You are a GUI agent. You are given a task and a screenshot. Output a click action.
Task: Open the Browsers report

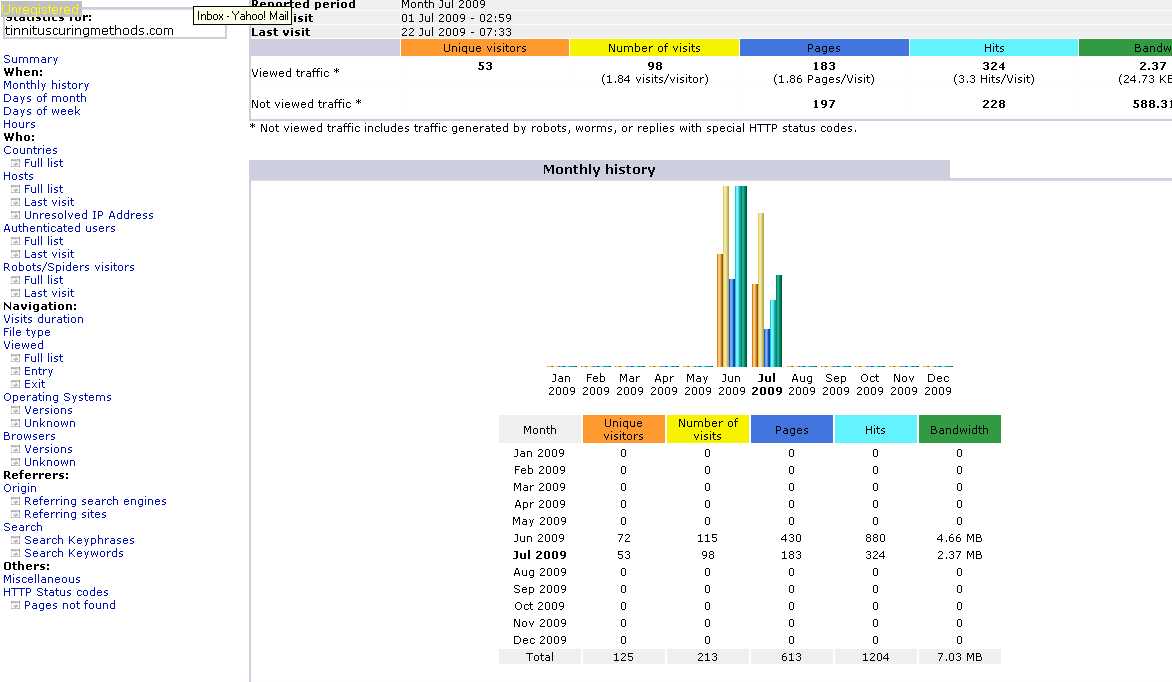[29, 437]
